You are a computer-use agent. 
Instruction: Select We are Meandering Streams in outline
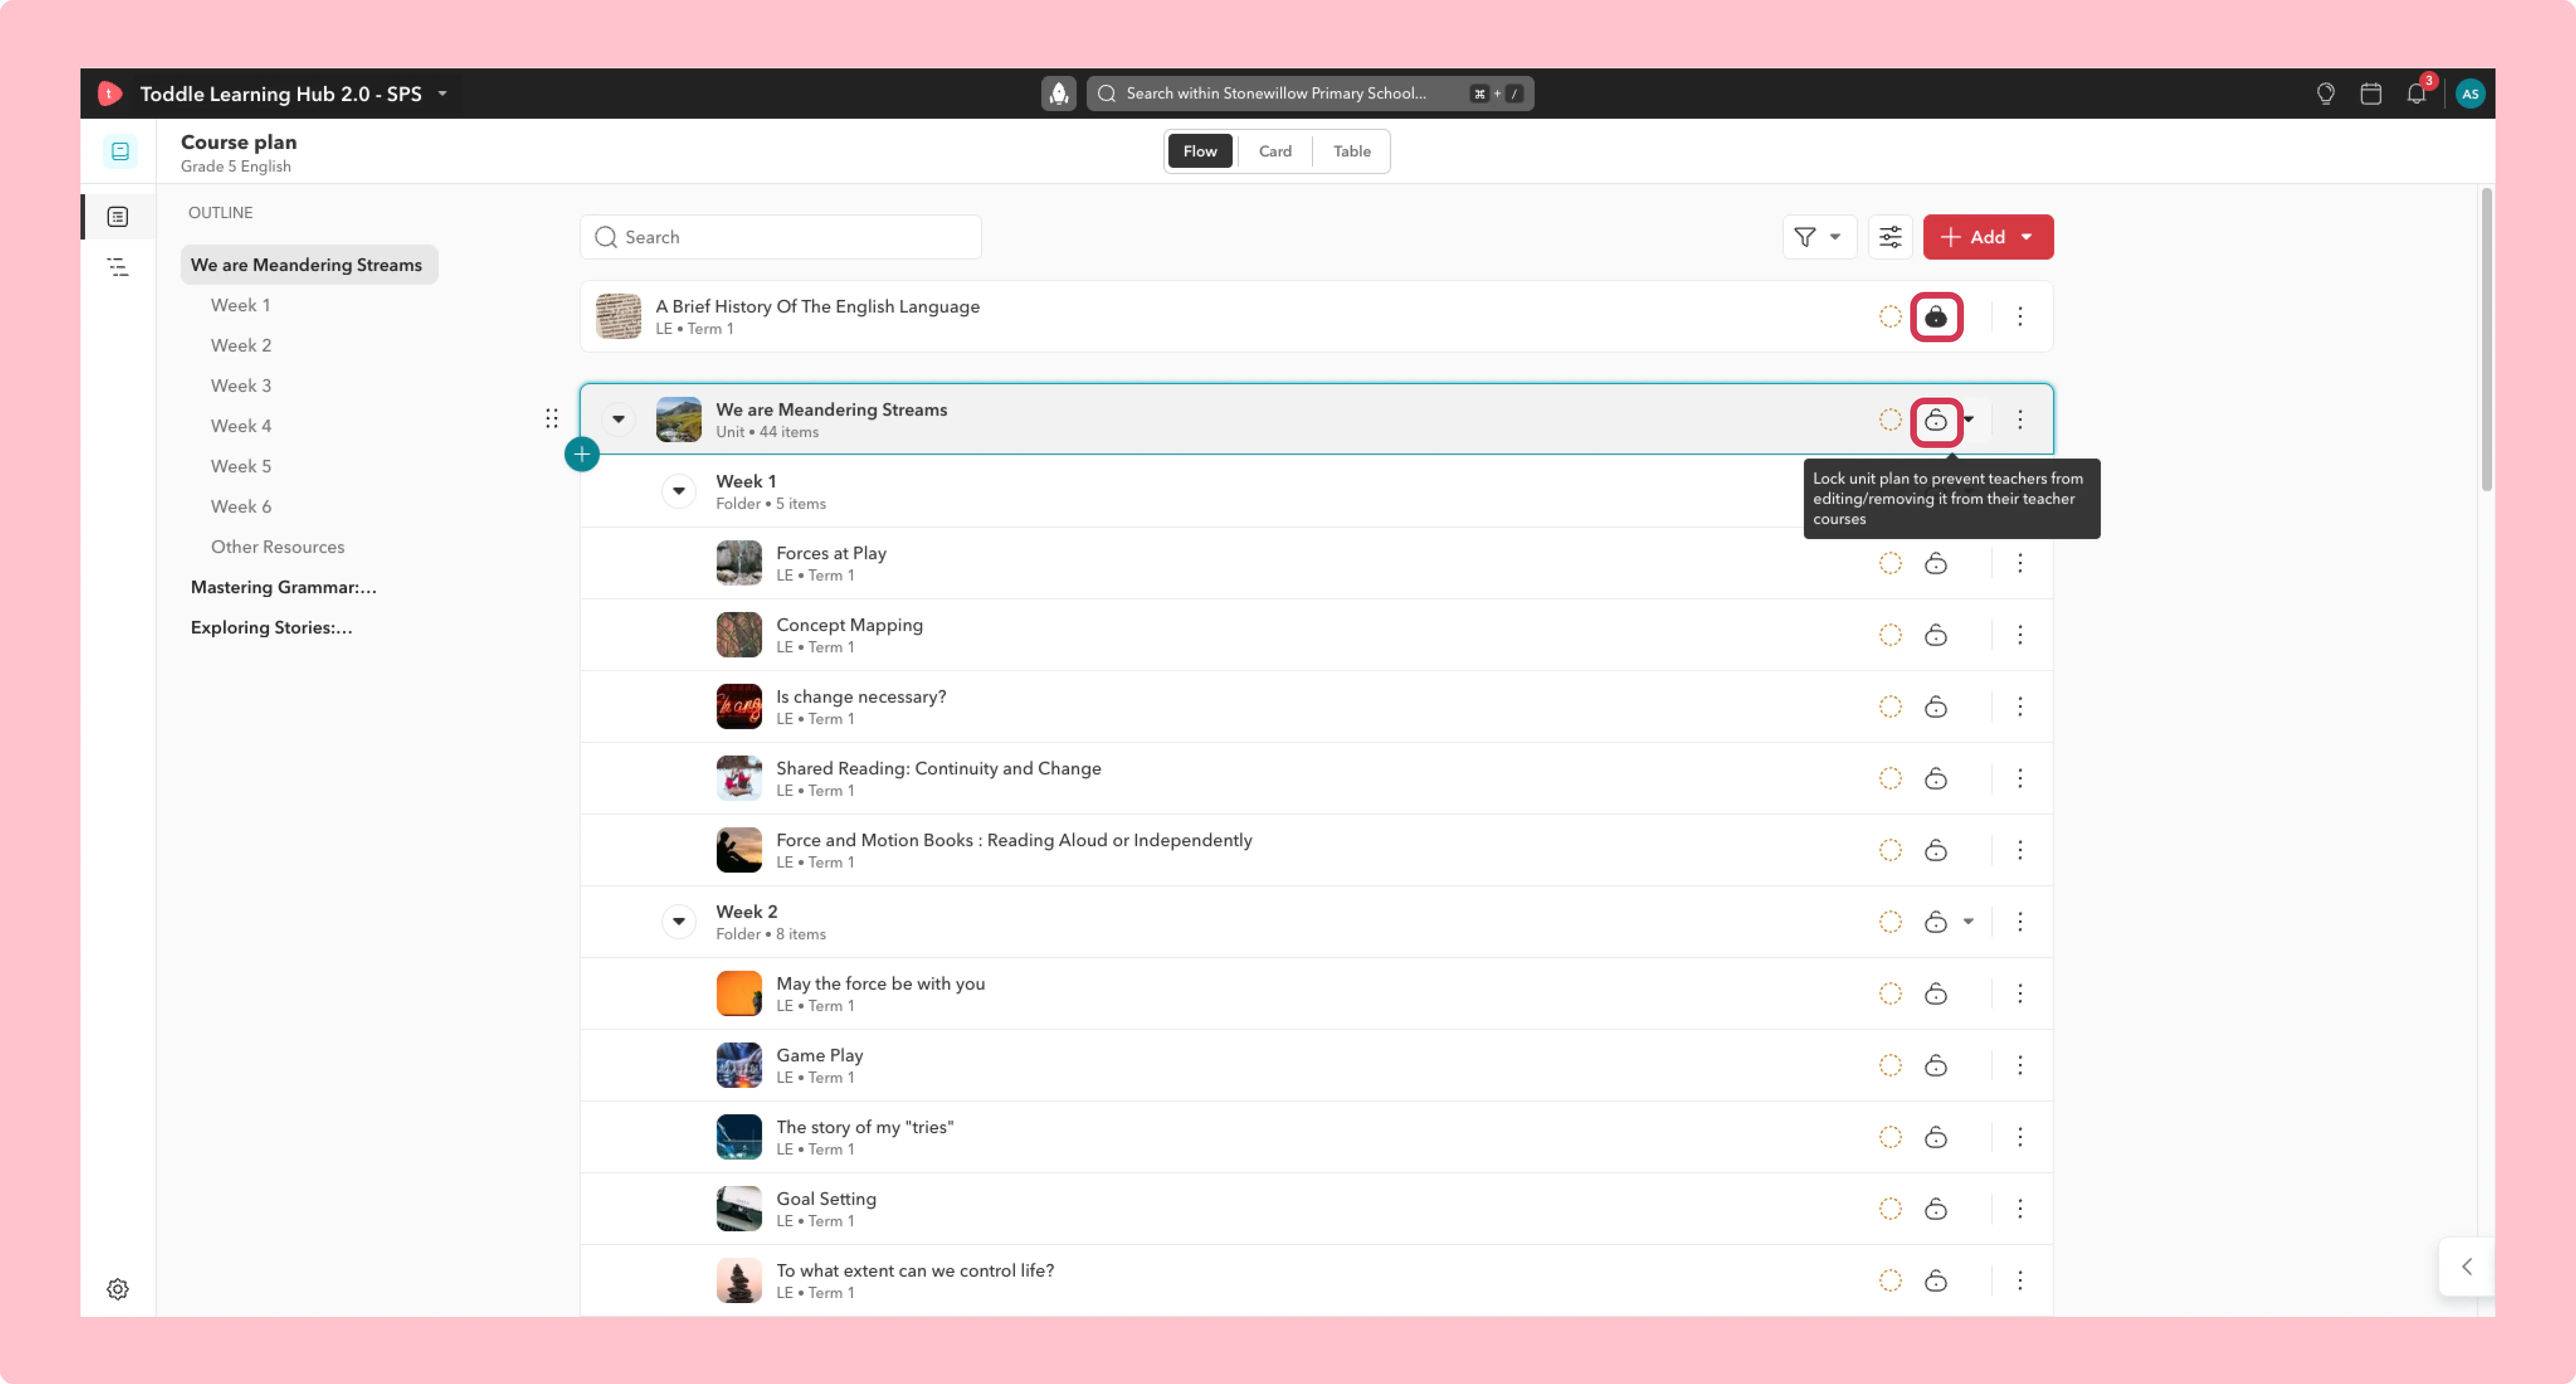click(x=309, y=265)
